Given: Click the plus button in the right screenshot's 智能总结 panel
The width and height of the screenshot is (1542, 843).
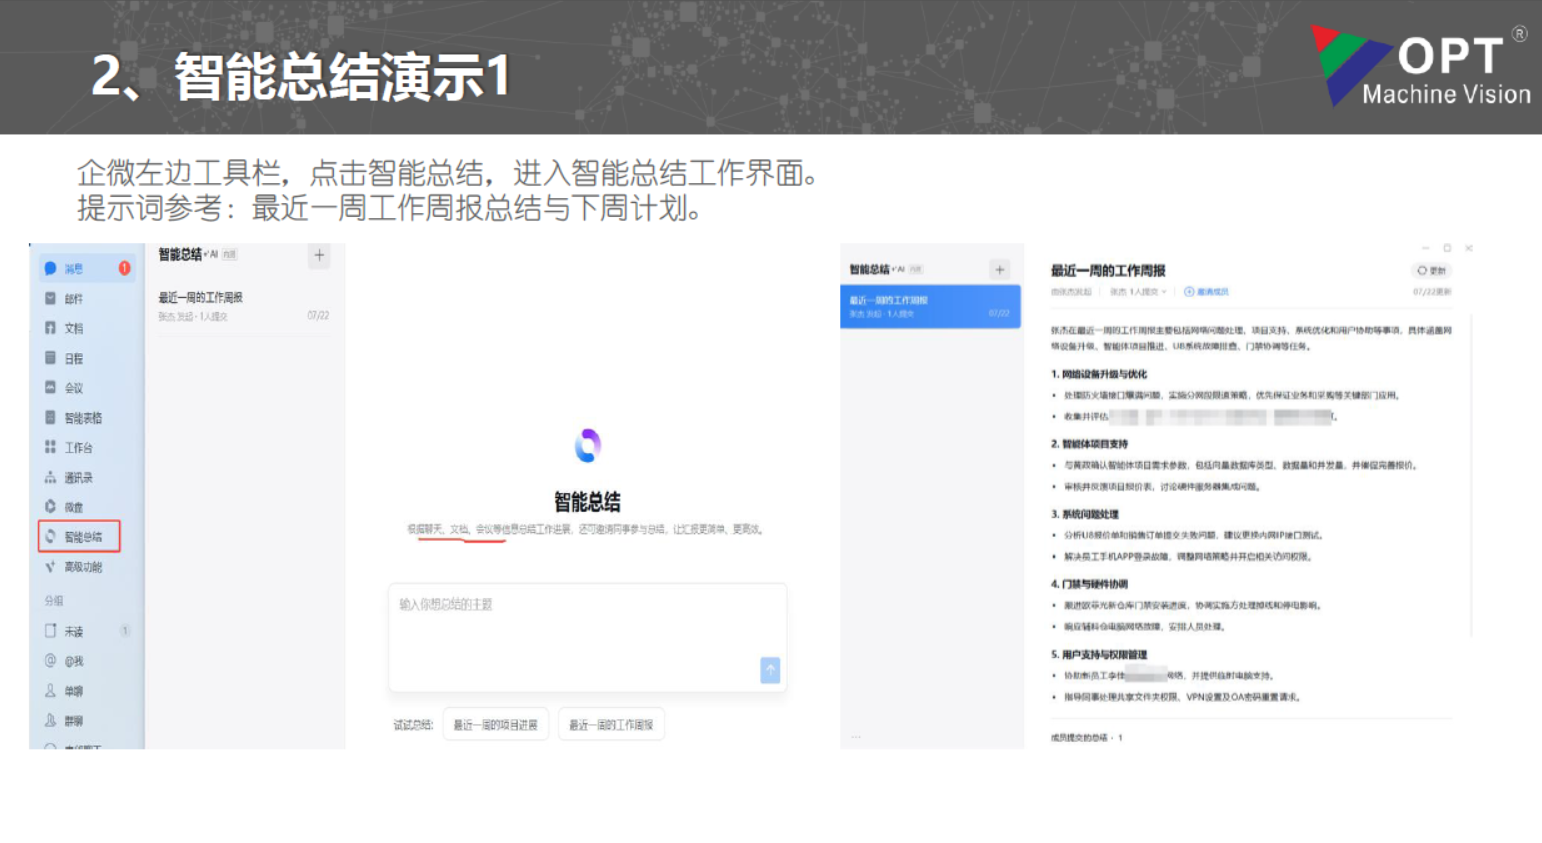Looking at the screenshot, I should point(999,270).
